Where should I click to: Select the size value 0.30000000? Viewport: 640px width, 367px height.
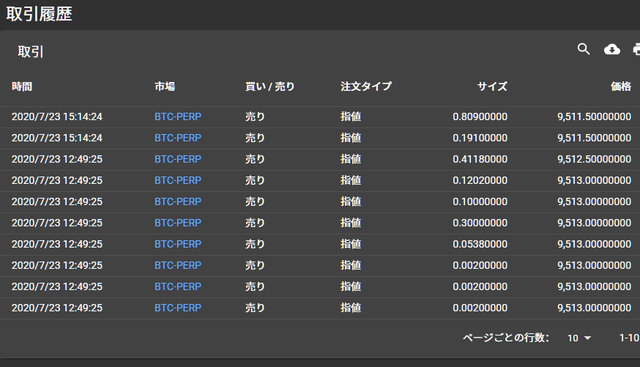click(480, 223)
